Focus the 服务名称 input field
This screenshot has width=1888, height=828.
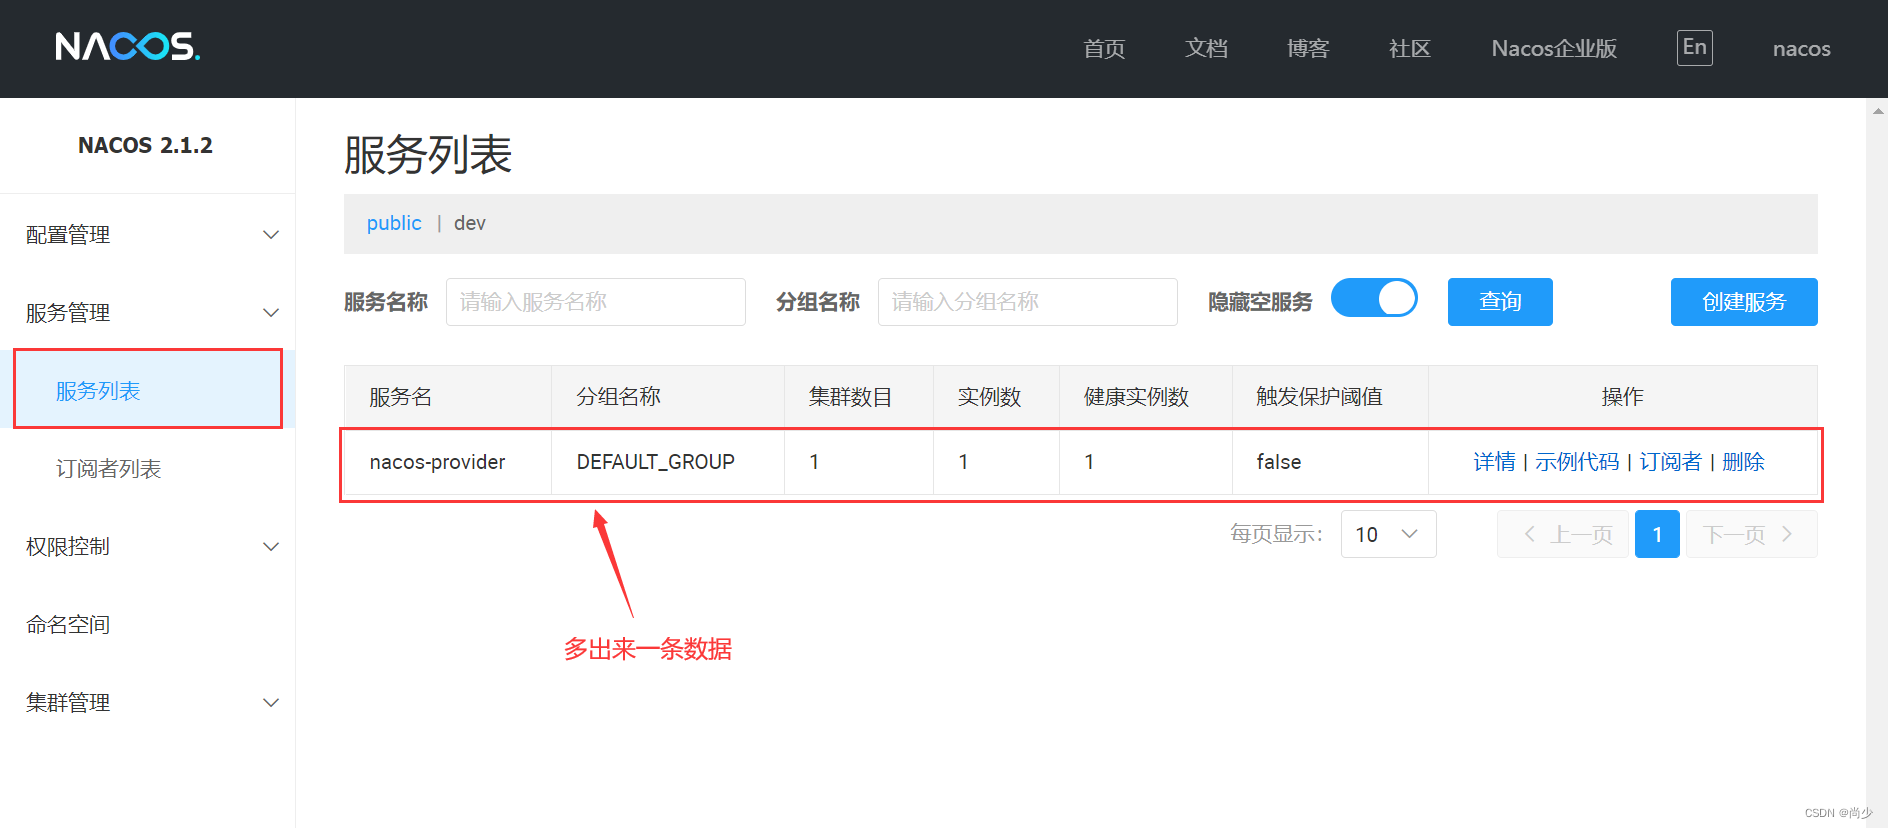tap(596, 302)
